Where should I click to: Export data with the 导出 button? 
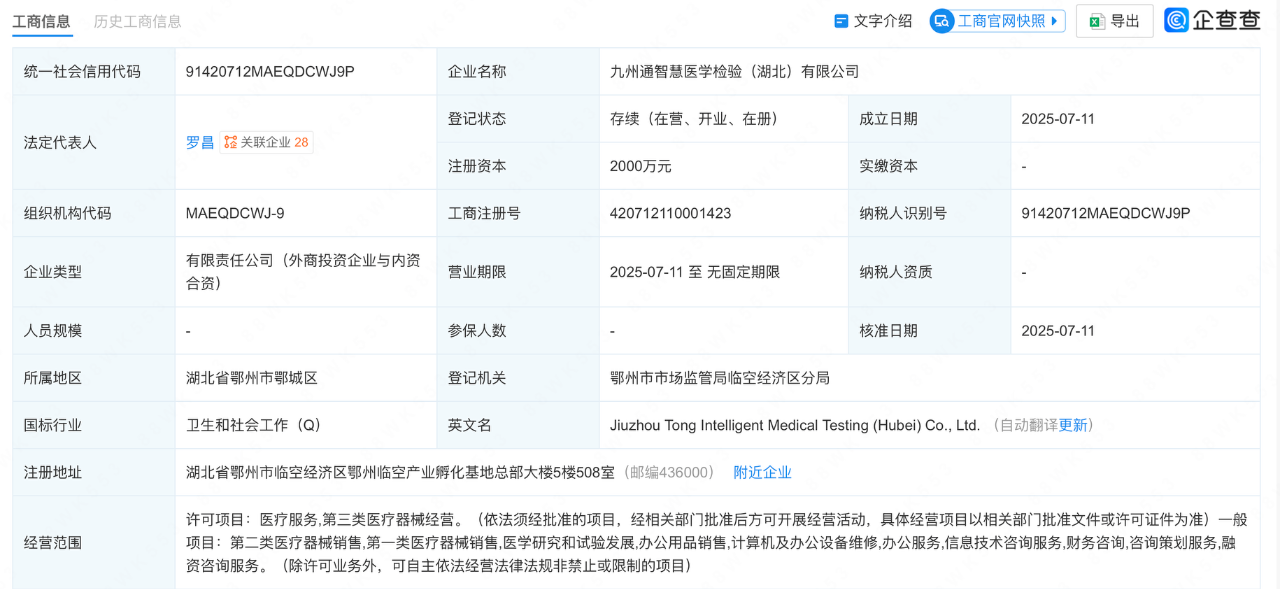1114,21
